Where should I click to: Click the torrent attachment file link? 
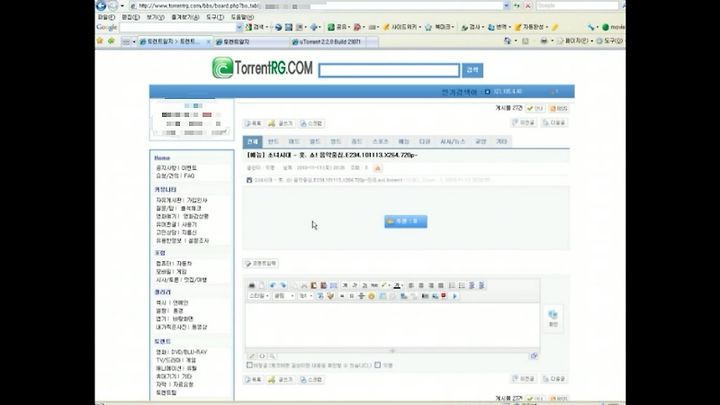click(x=328, y=180)
